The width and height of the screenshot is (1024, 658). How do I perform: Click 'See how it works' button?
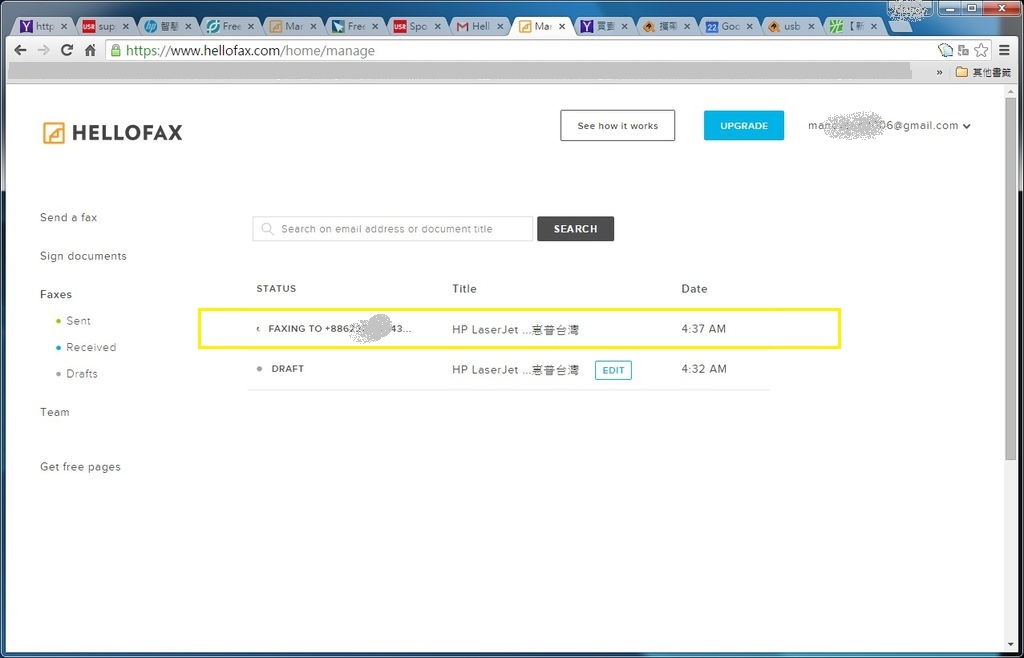[617, 125]
